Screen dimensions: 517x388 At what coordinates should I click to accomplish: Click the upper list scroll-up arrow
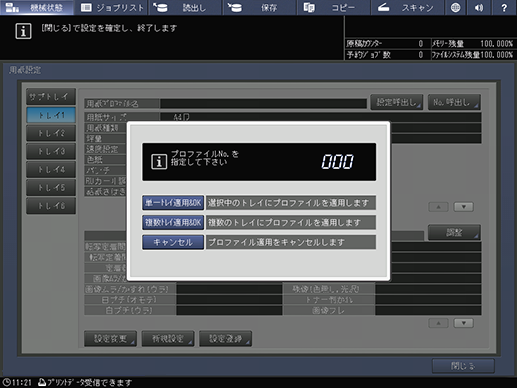coord(438,207)
